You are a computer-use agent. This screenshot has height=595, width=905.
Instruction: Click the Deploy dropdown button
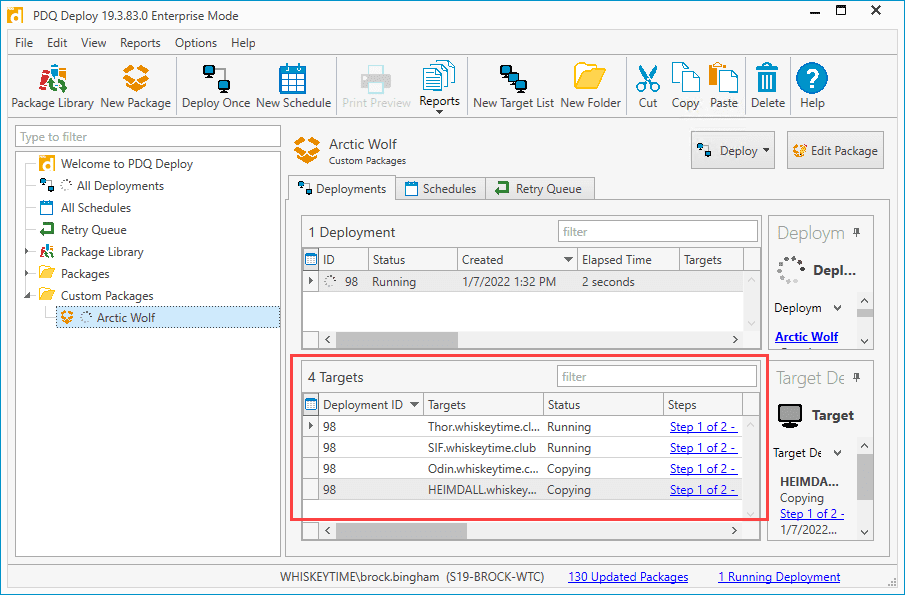tap(732, 151)
